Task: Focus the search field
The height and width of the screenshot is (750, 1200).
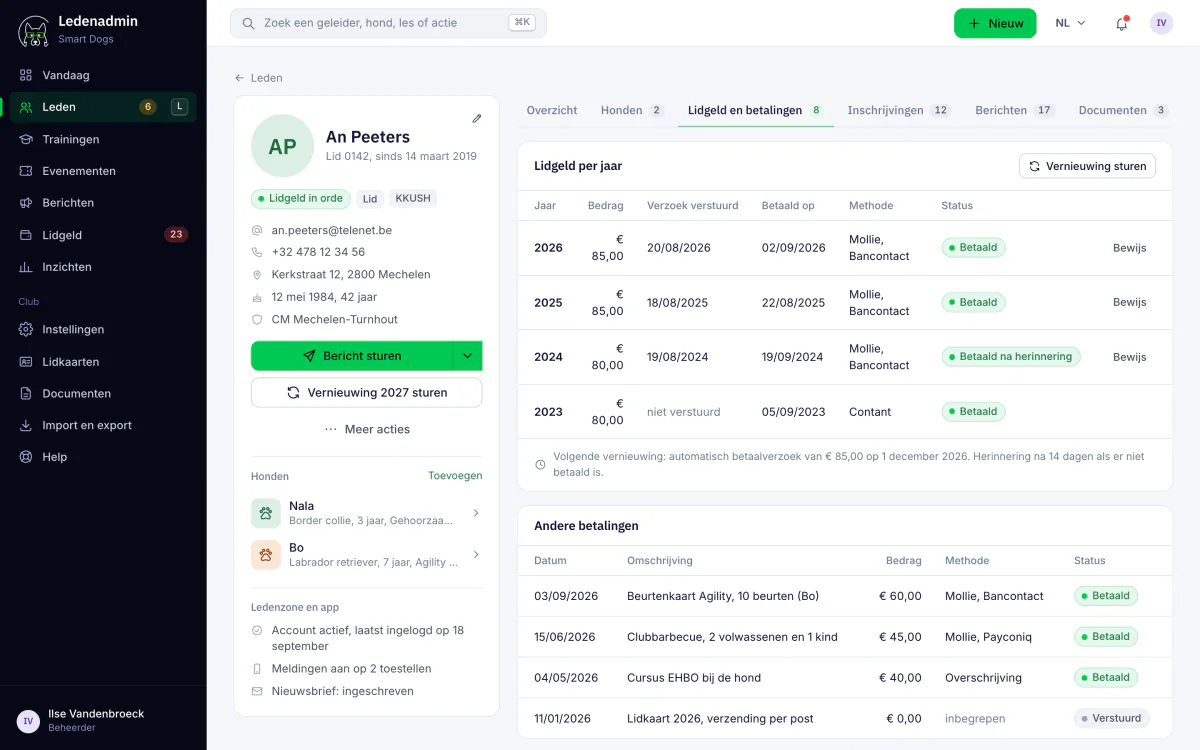Action: click(x=388, y=23)
